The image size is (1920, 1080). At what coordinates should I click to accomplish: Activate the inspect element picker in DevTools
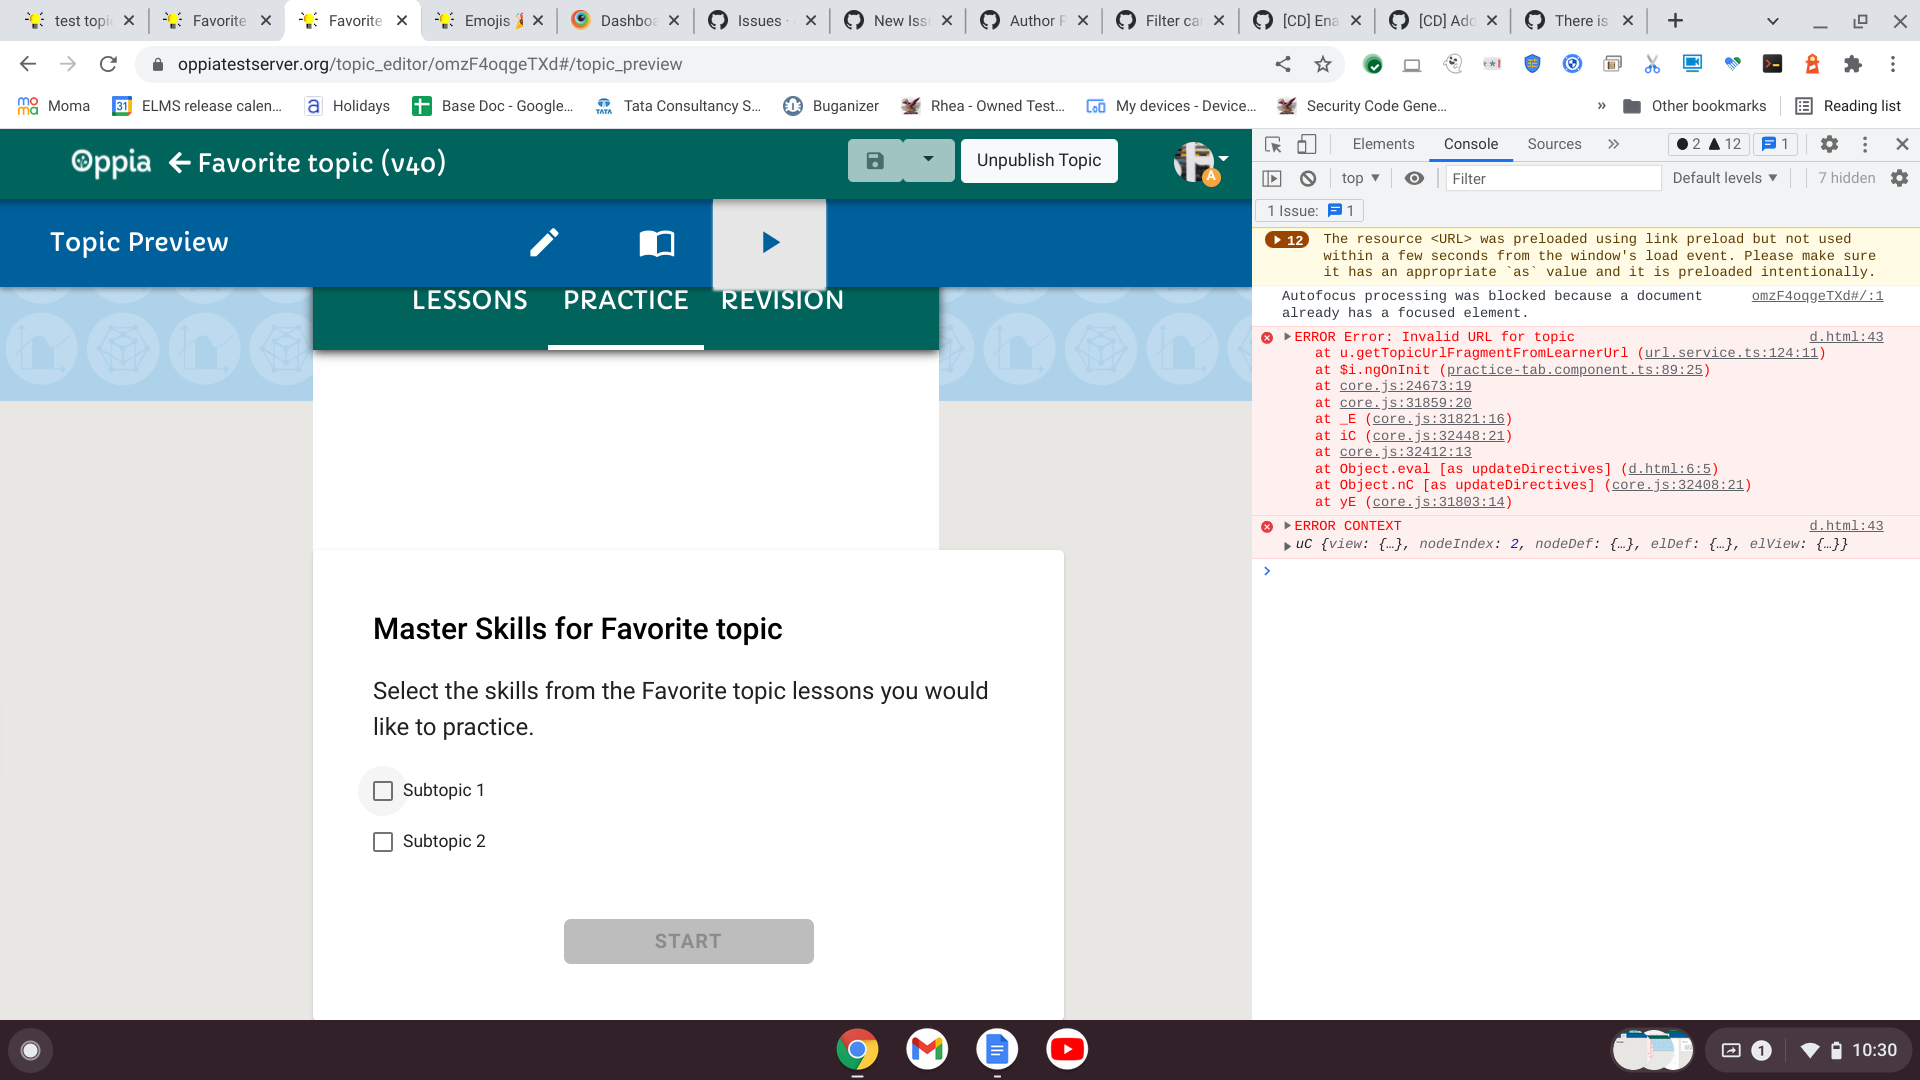1272,144
